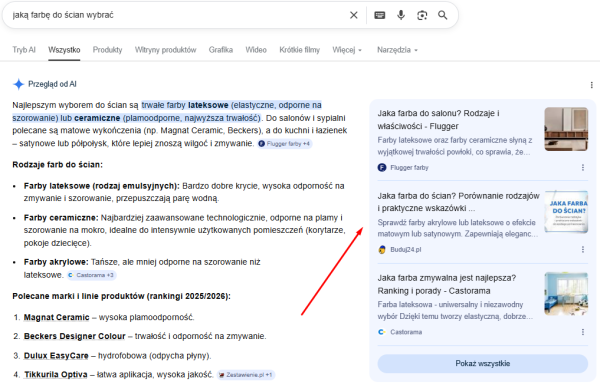600x385 pixels.
Task: Click the Castorama article room thumbnail
Action: (x=566, y=294)
